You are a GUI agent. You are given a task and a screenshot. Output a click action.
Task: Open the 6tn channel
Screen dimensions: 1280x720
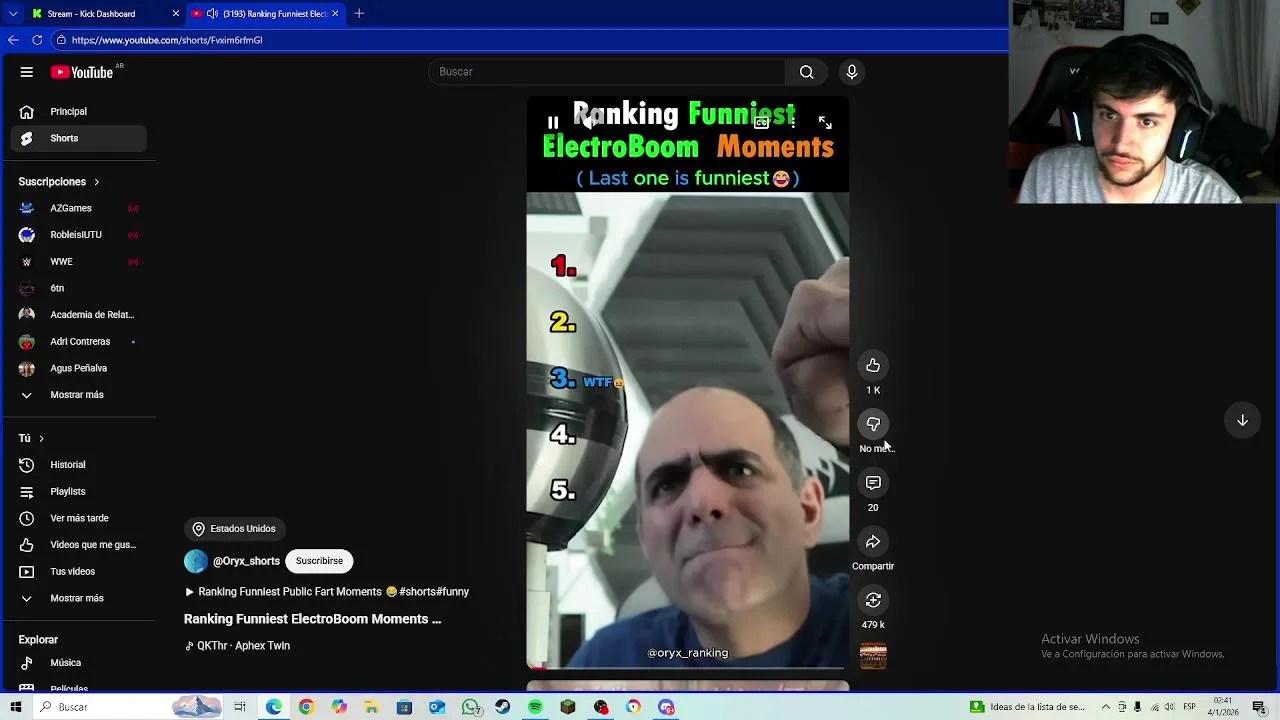(79, 288)
